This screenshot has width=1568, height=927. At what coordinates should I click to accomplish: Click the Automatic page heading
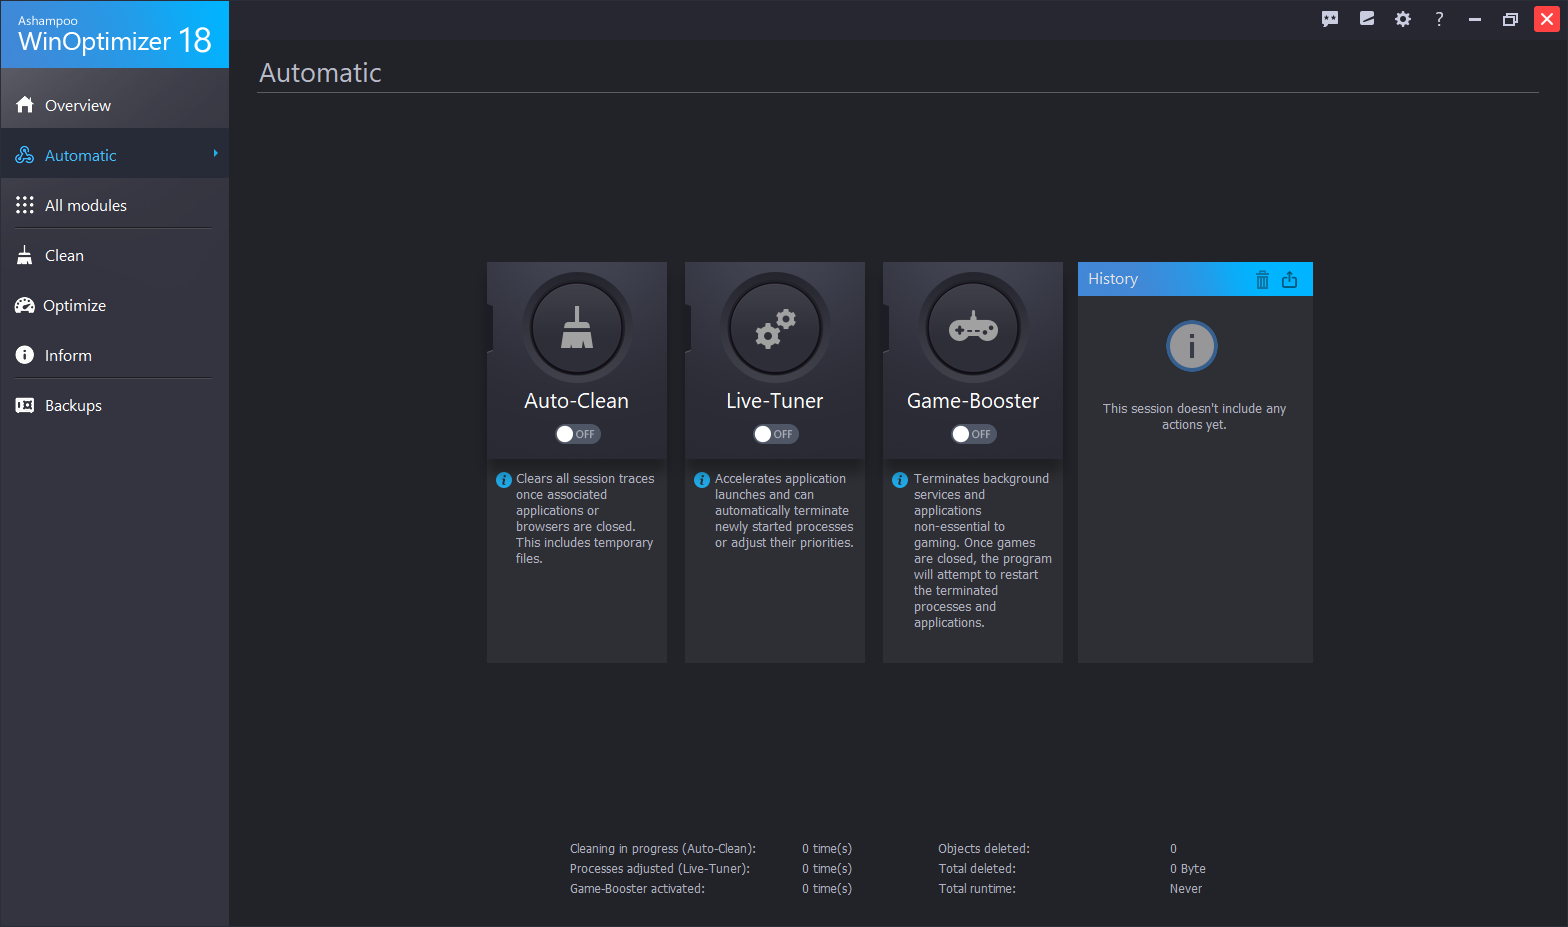[x=320, y=73]
